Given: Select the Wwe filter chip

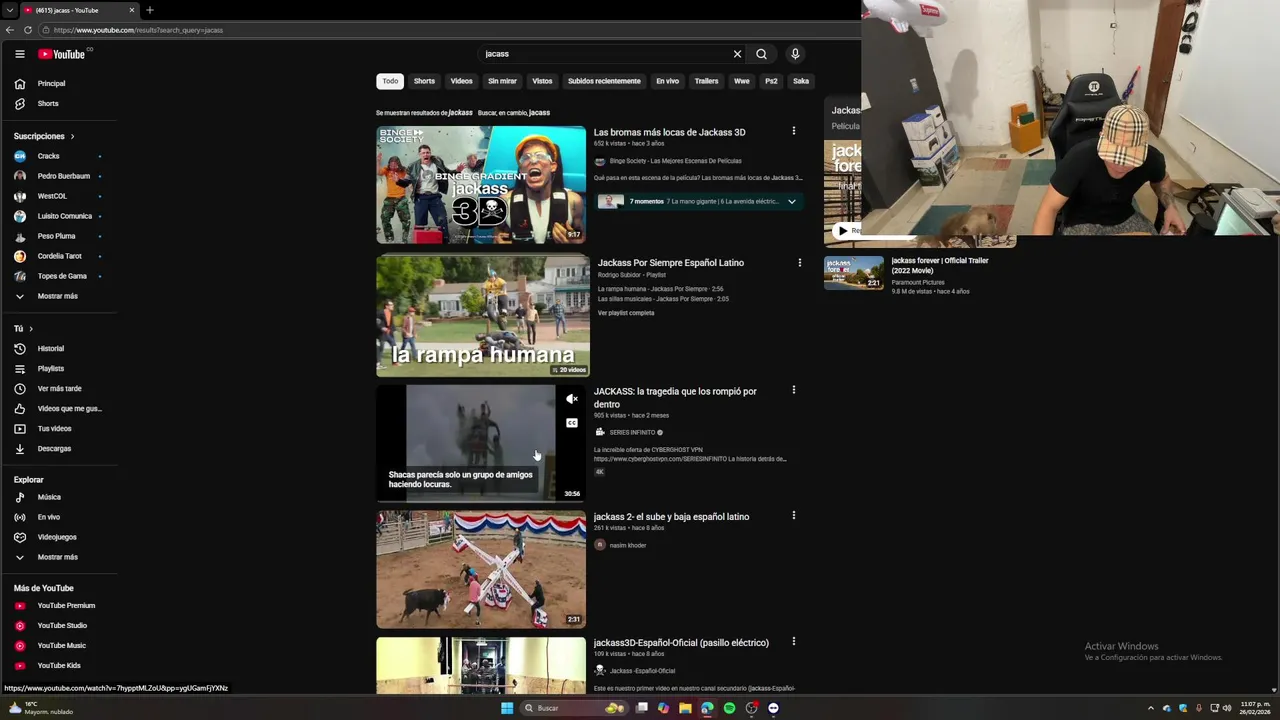Looking at the screenshot, I should [x=742, y=81].
